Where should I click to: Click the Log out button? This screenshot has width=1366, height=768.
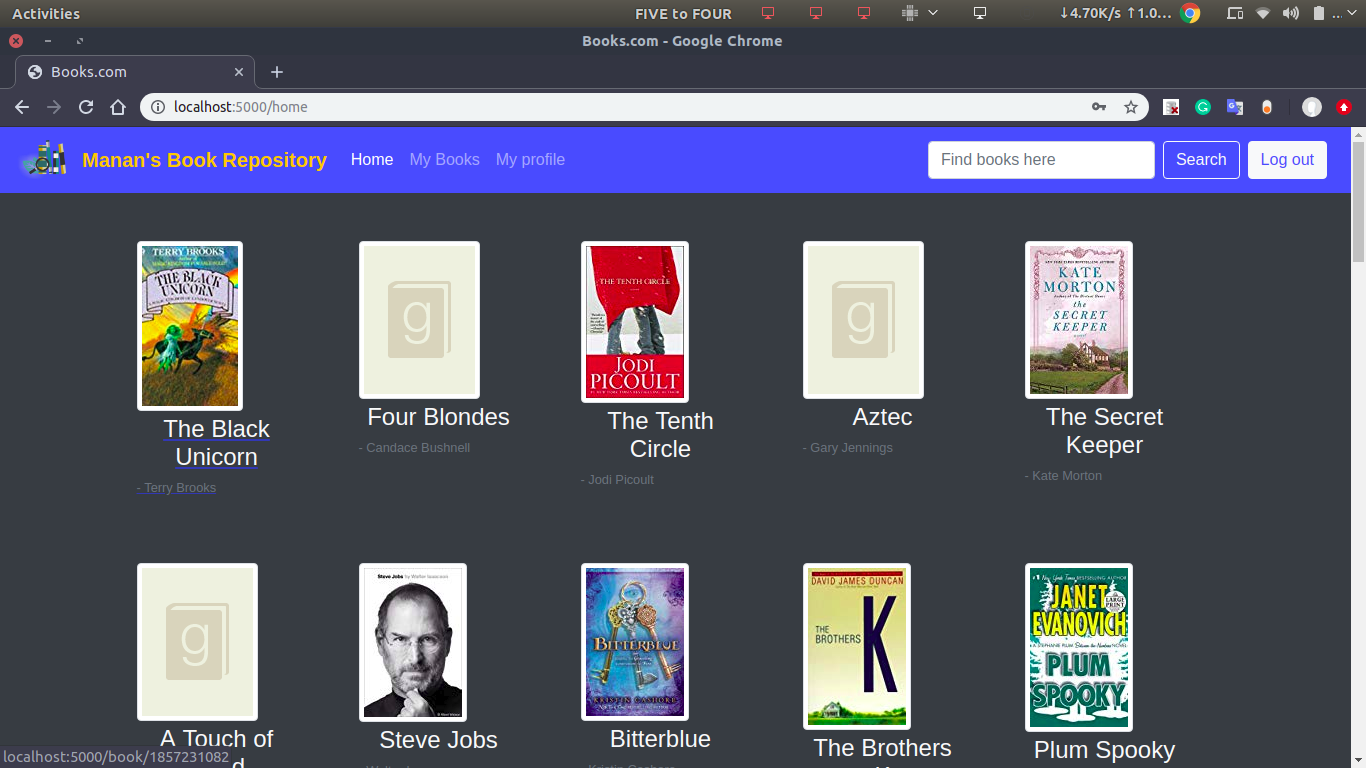pos(1287,159)
